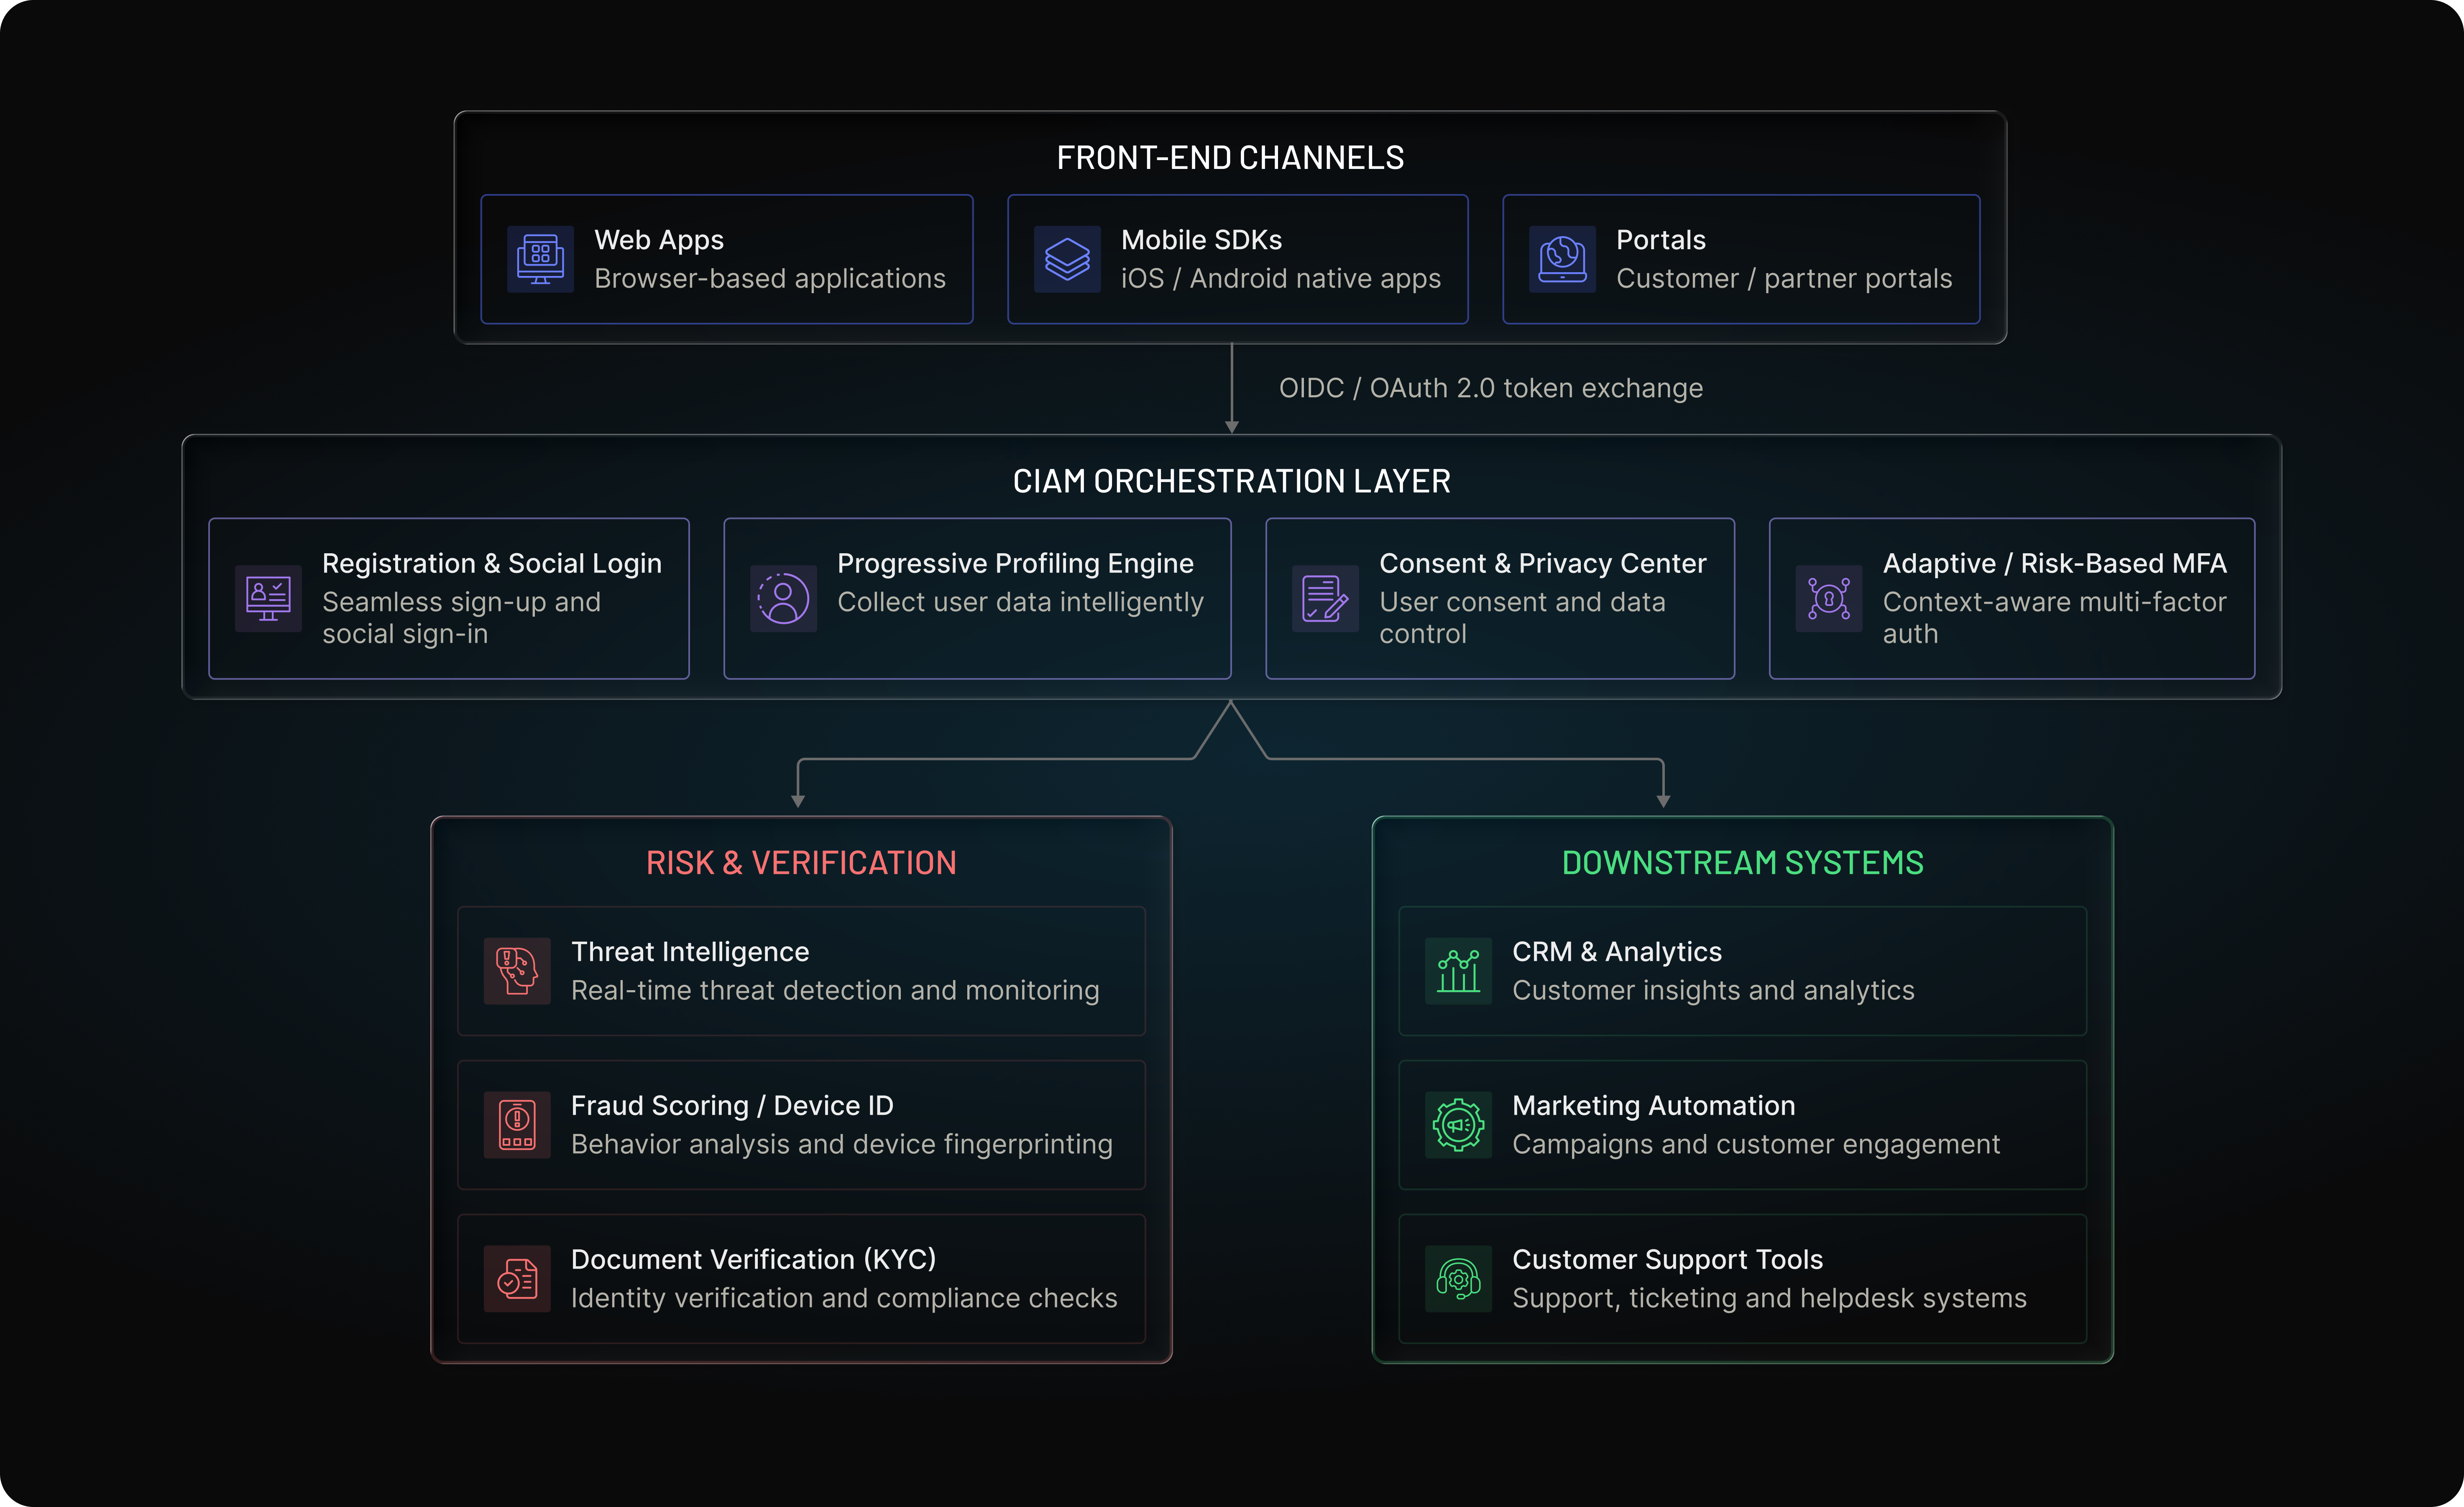The height and width of the screenshot is (1507, 2464).
Task: Click 'iOS / Android native apps' text
Action: tap(1281, 279)
